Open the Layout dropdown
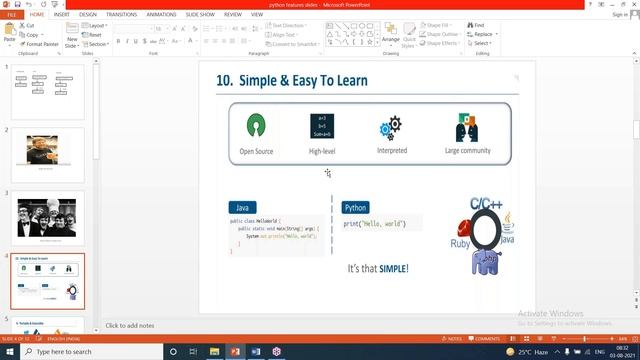 click(95, 25)
